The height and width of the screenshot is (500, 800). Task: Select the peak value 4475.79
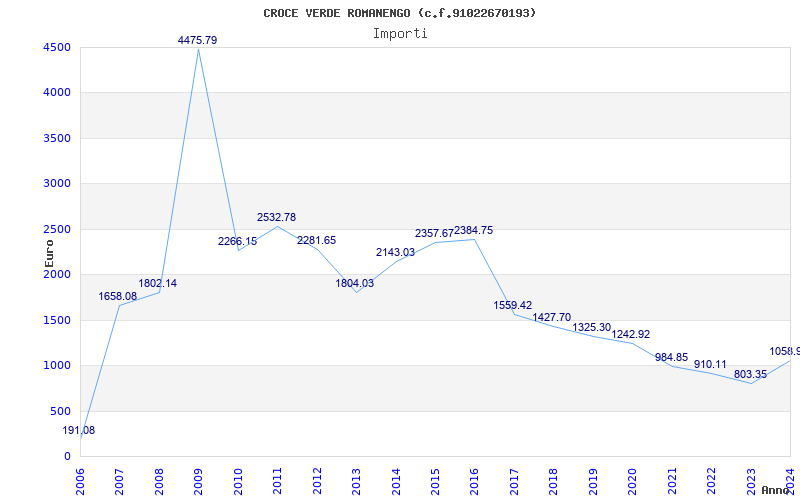[197, 40]
